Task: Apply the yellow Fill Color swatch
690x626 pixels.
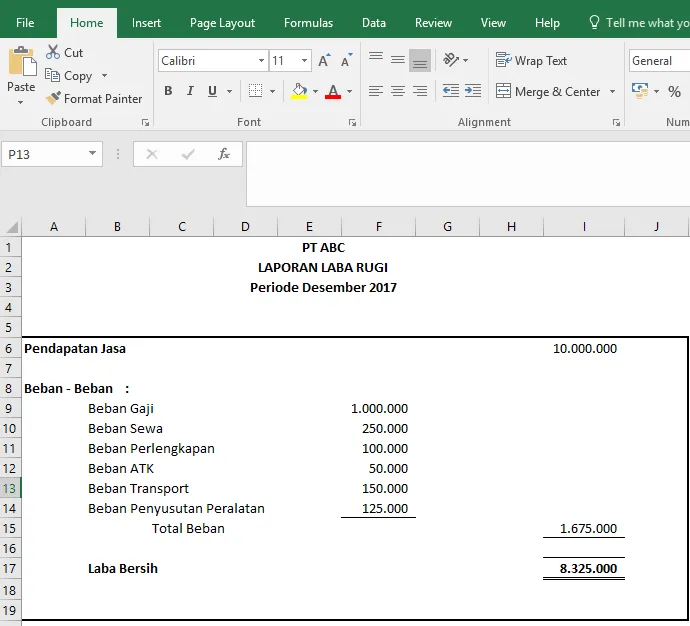Action: [299, 91]
